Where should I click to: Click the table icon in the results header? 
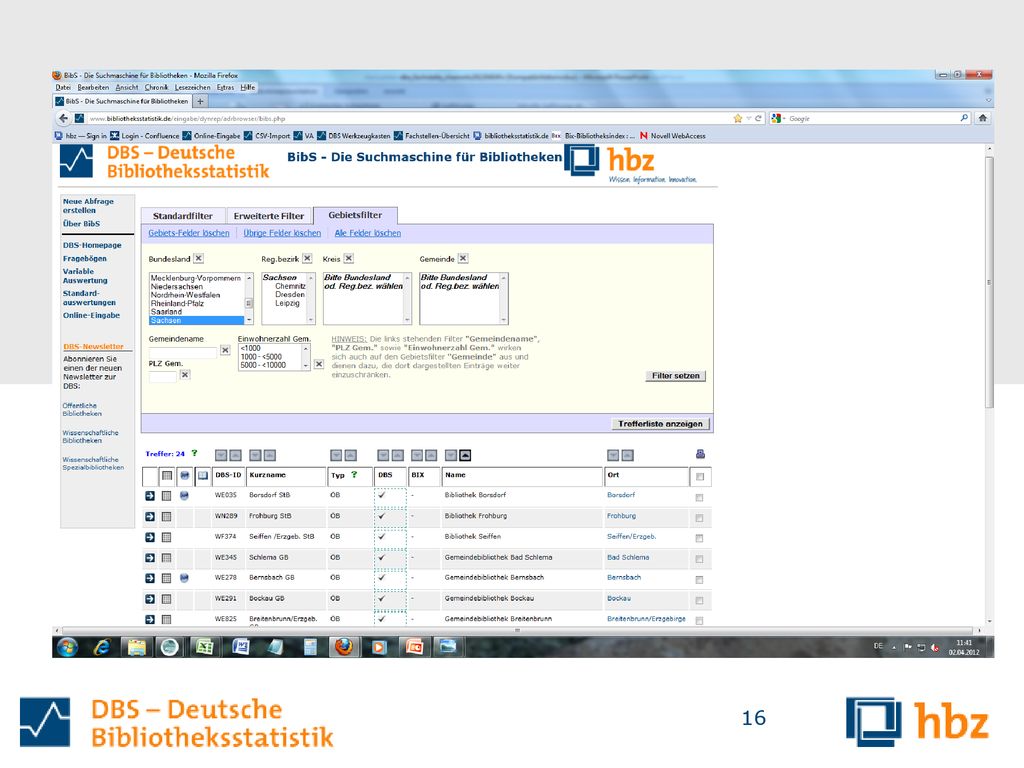pos(167,475)
